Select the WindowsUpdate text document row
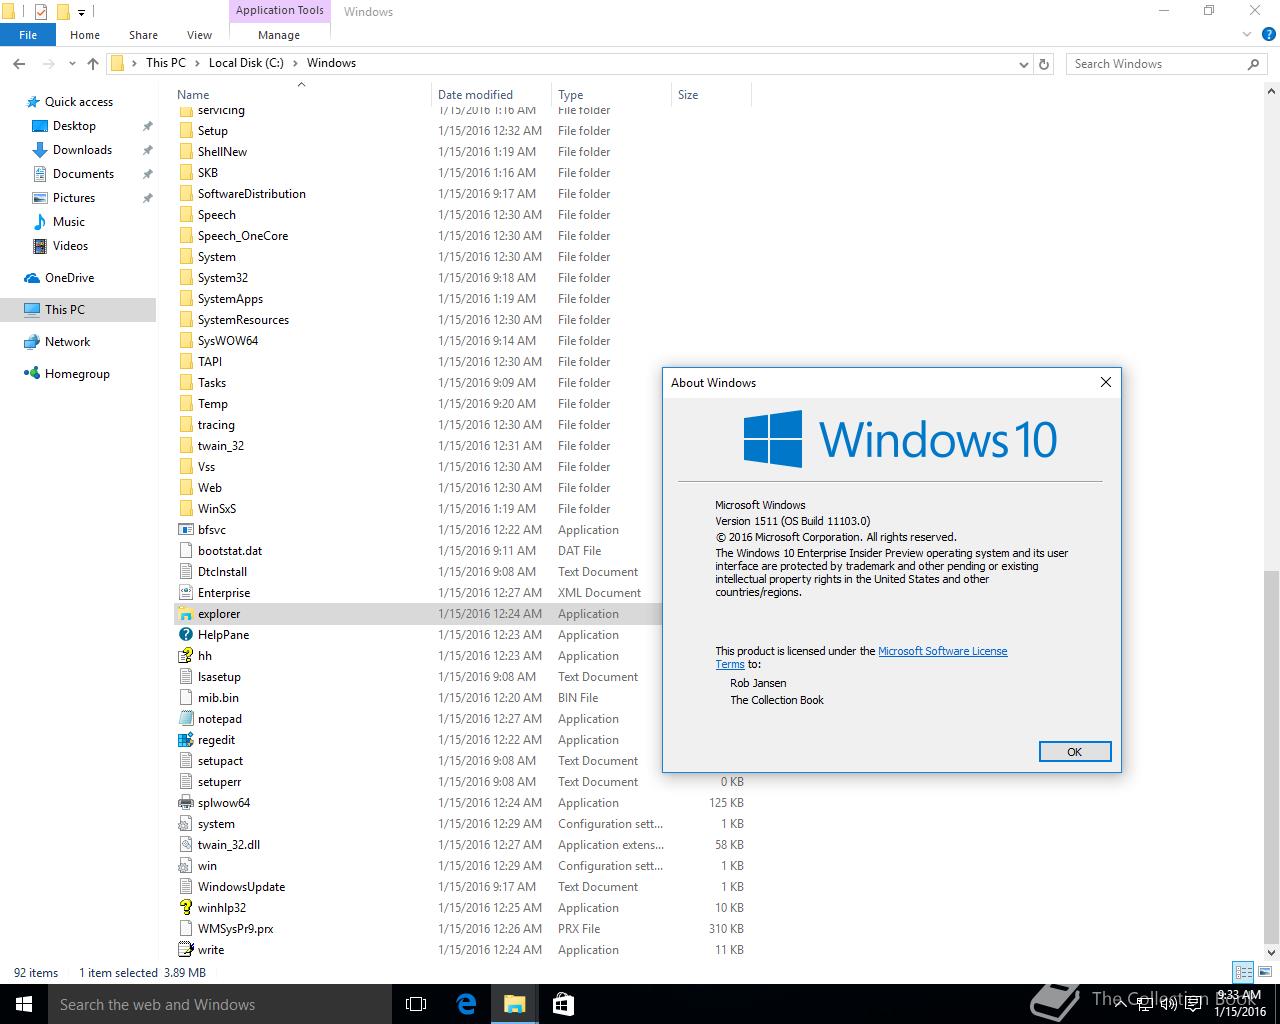The height and width of the screenshot is (1024, 1280). pos(460,887)
